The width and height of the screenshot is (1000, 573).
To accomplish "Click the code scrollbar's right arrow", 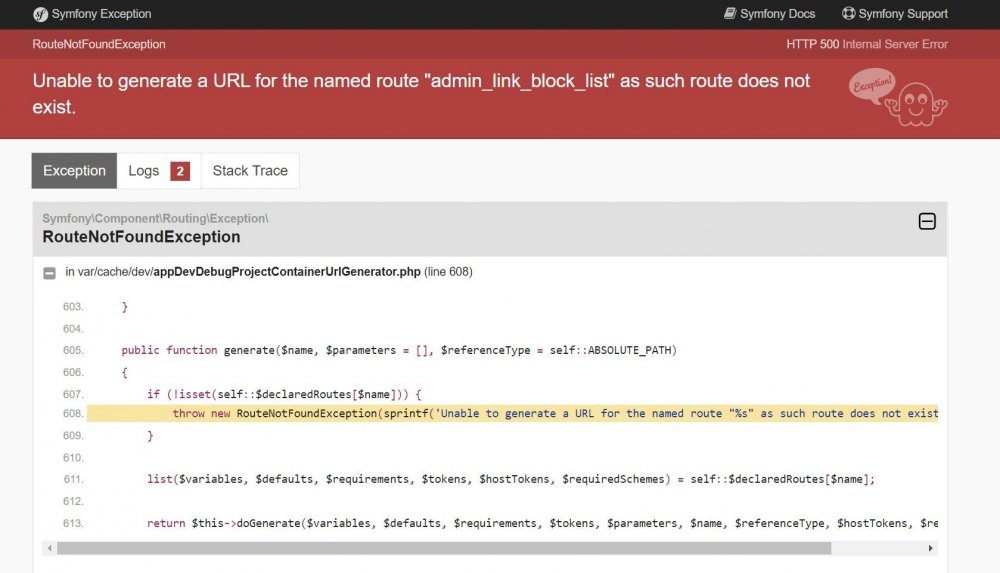I will (931, 548).
